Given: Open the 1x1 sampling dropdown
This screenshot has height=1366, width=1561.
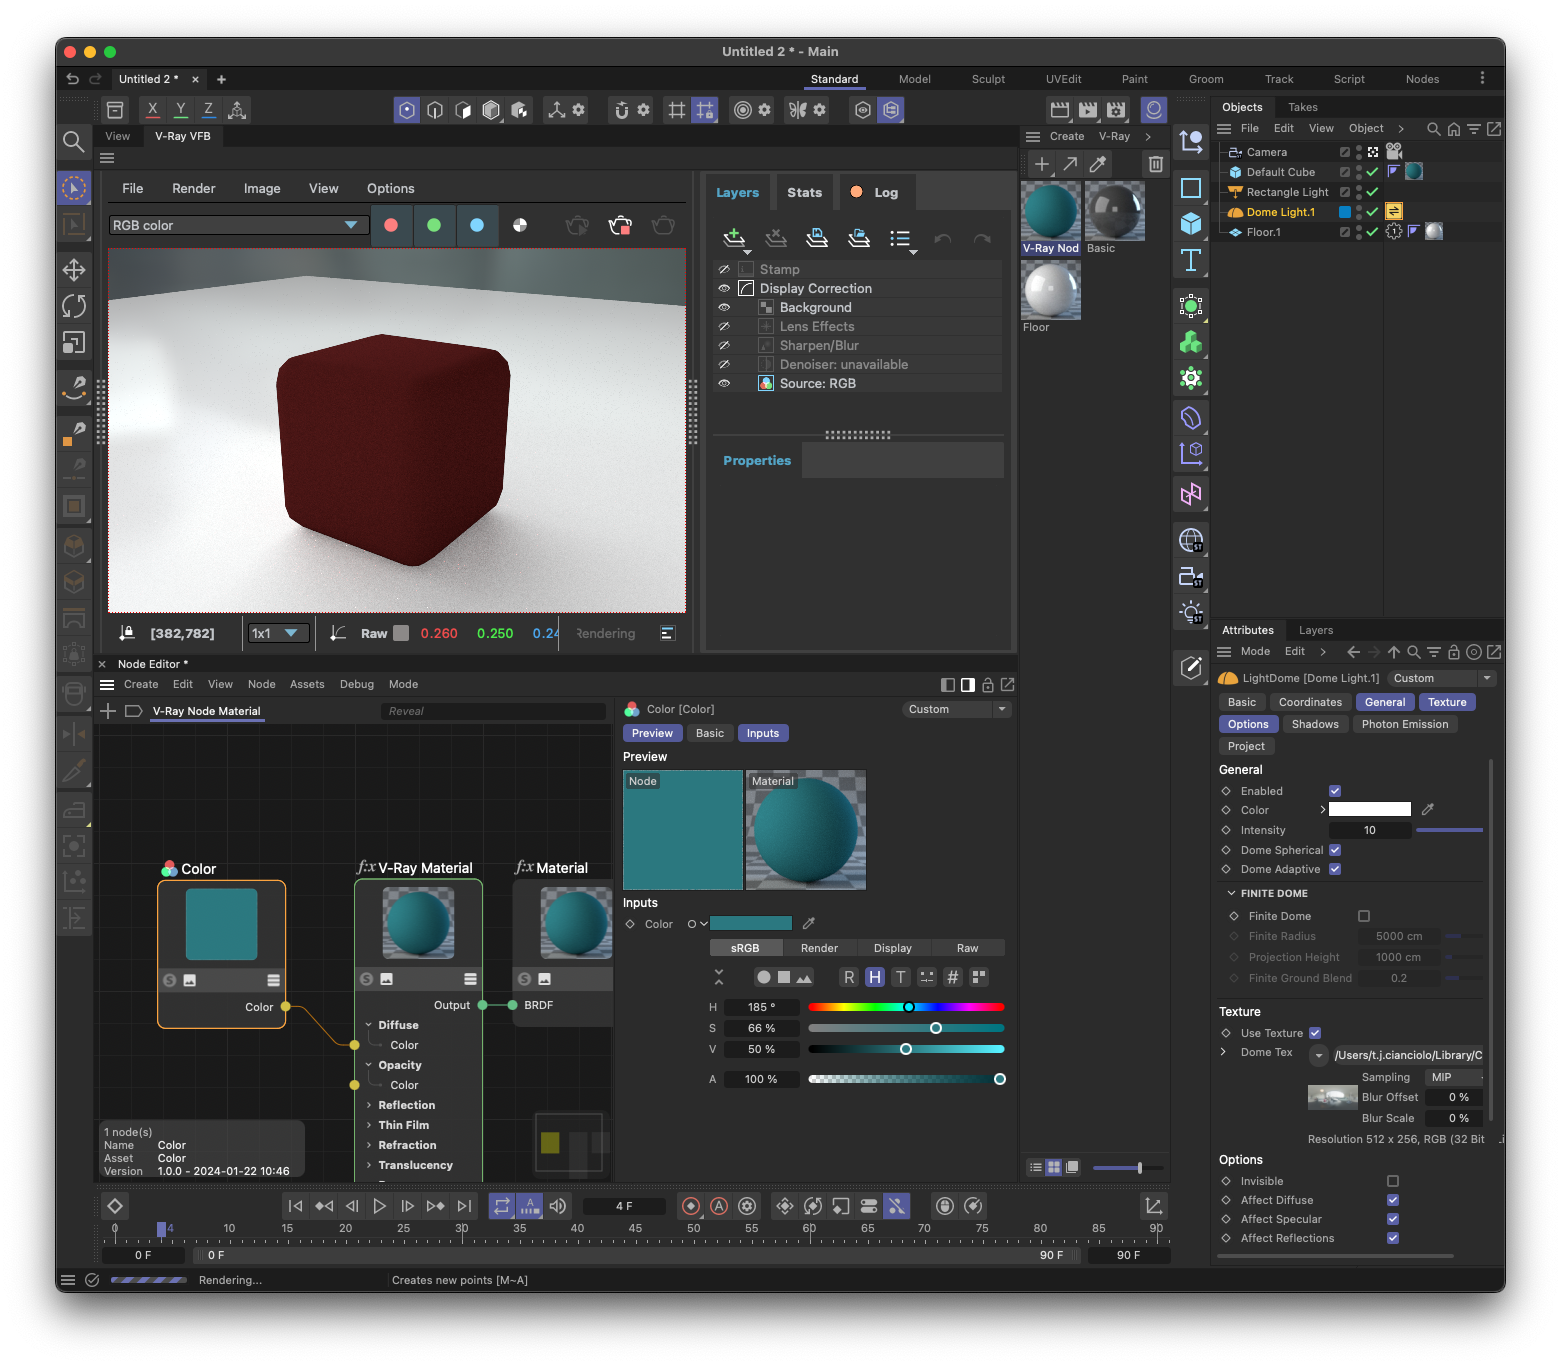Looking at the screenshot, I should [277, 633].
